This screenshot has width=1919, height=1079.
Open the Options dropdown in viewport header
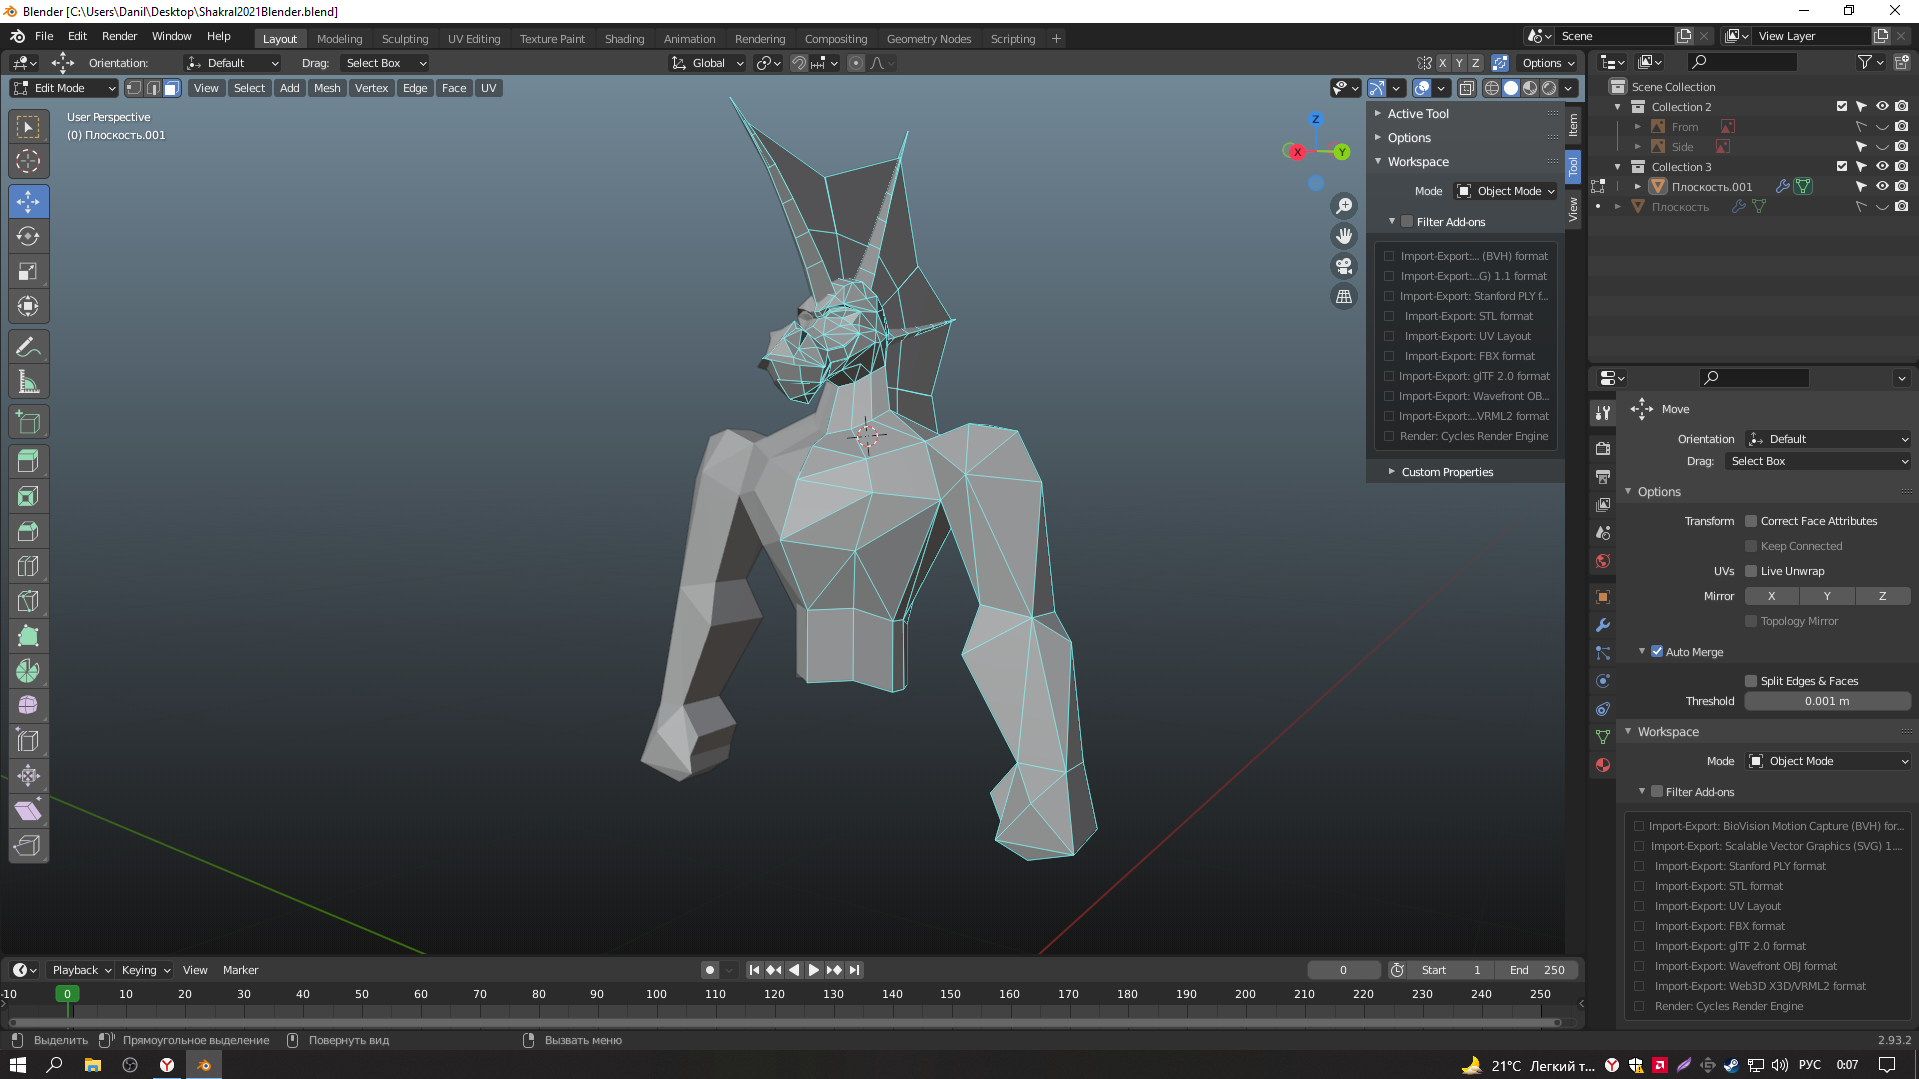[1548, 63]
